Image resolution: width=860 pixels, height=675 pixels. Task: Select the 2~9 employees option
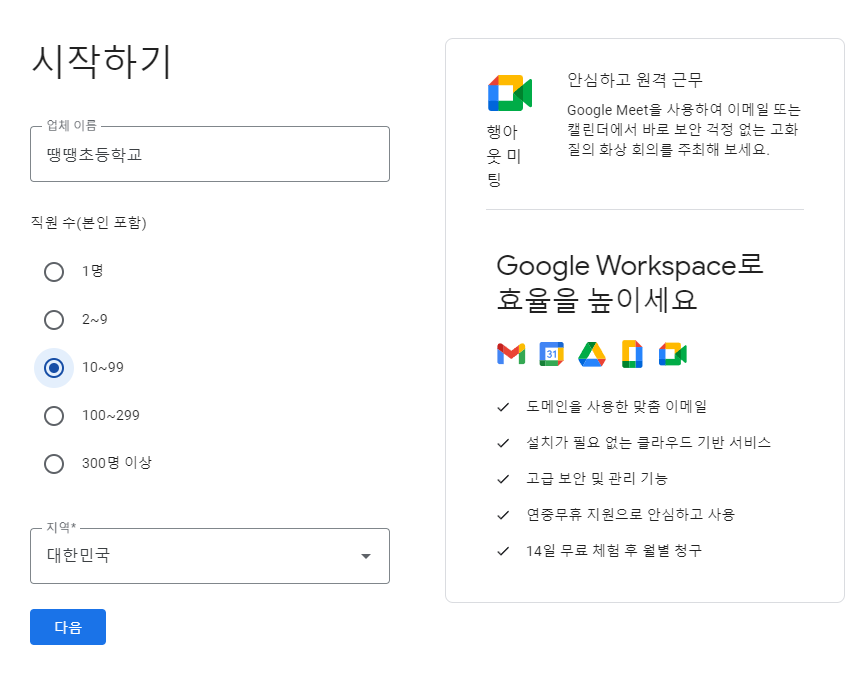54,320
